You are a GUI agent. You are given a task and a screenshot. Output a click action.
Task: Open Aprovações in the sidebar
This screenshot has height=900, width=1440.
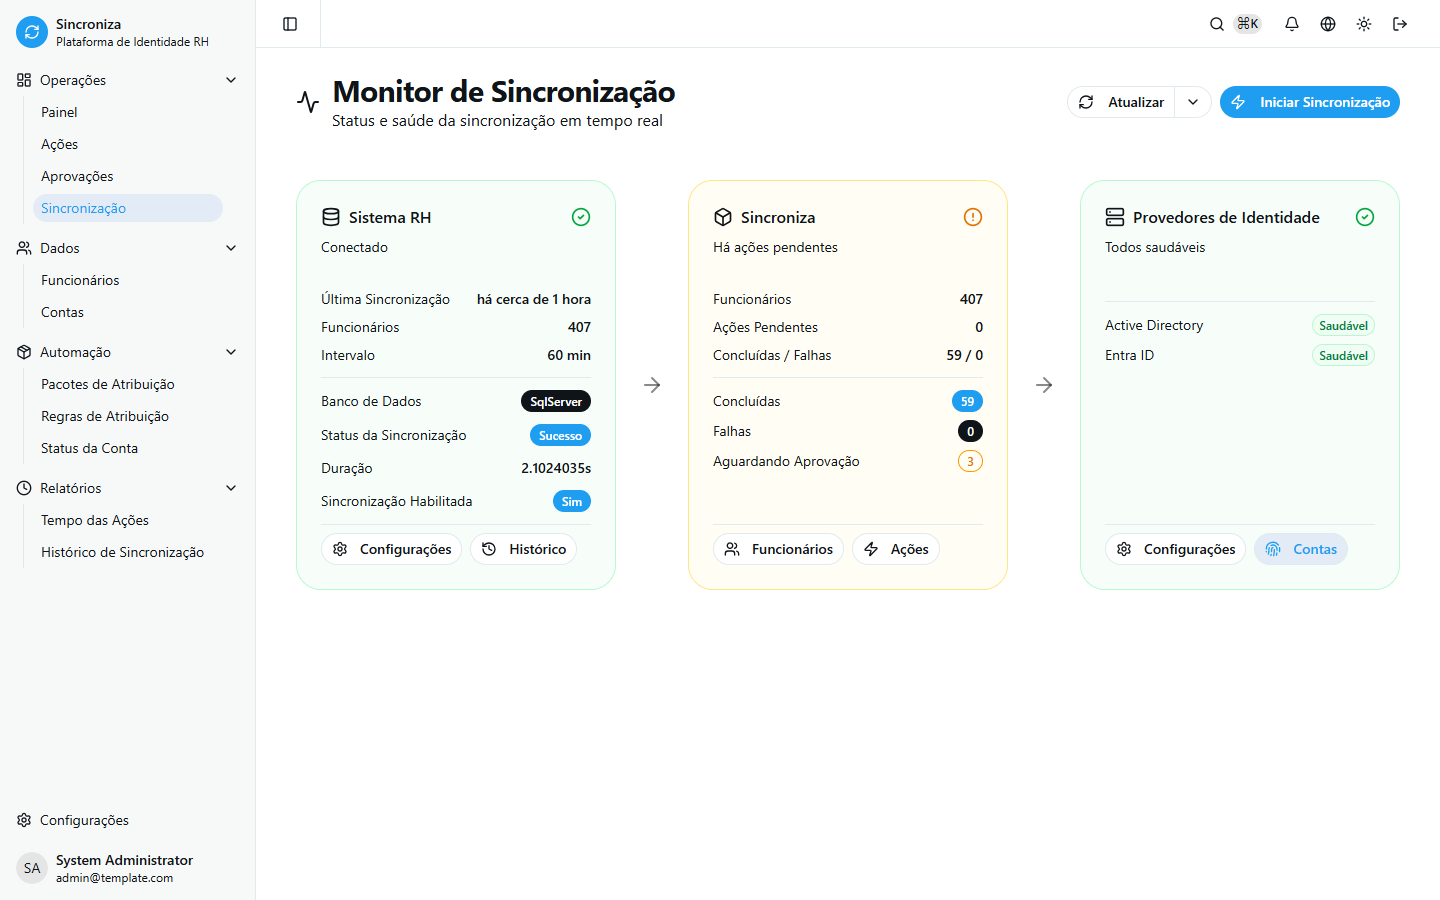77,176
